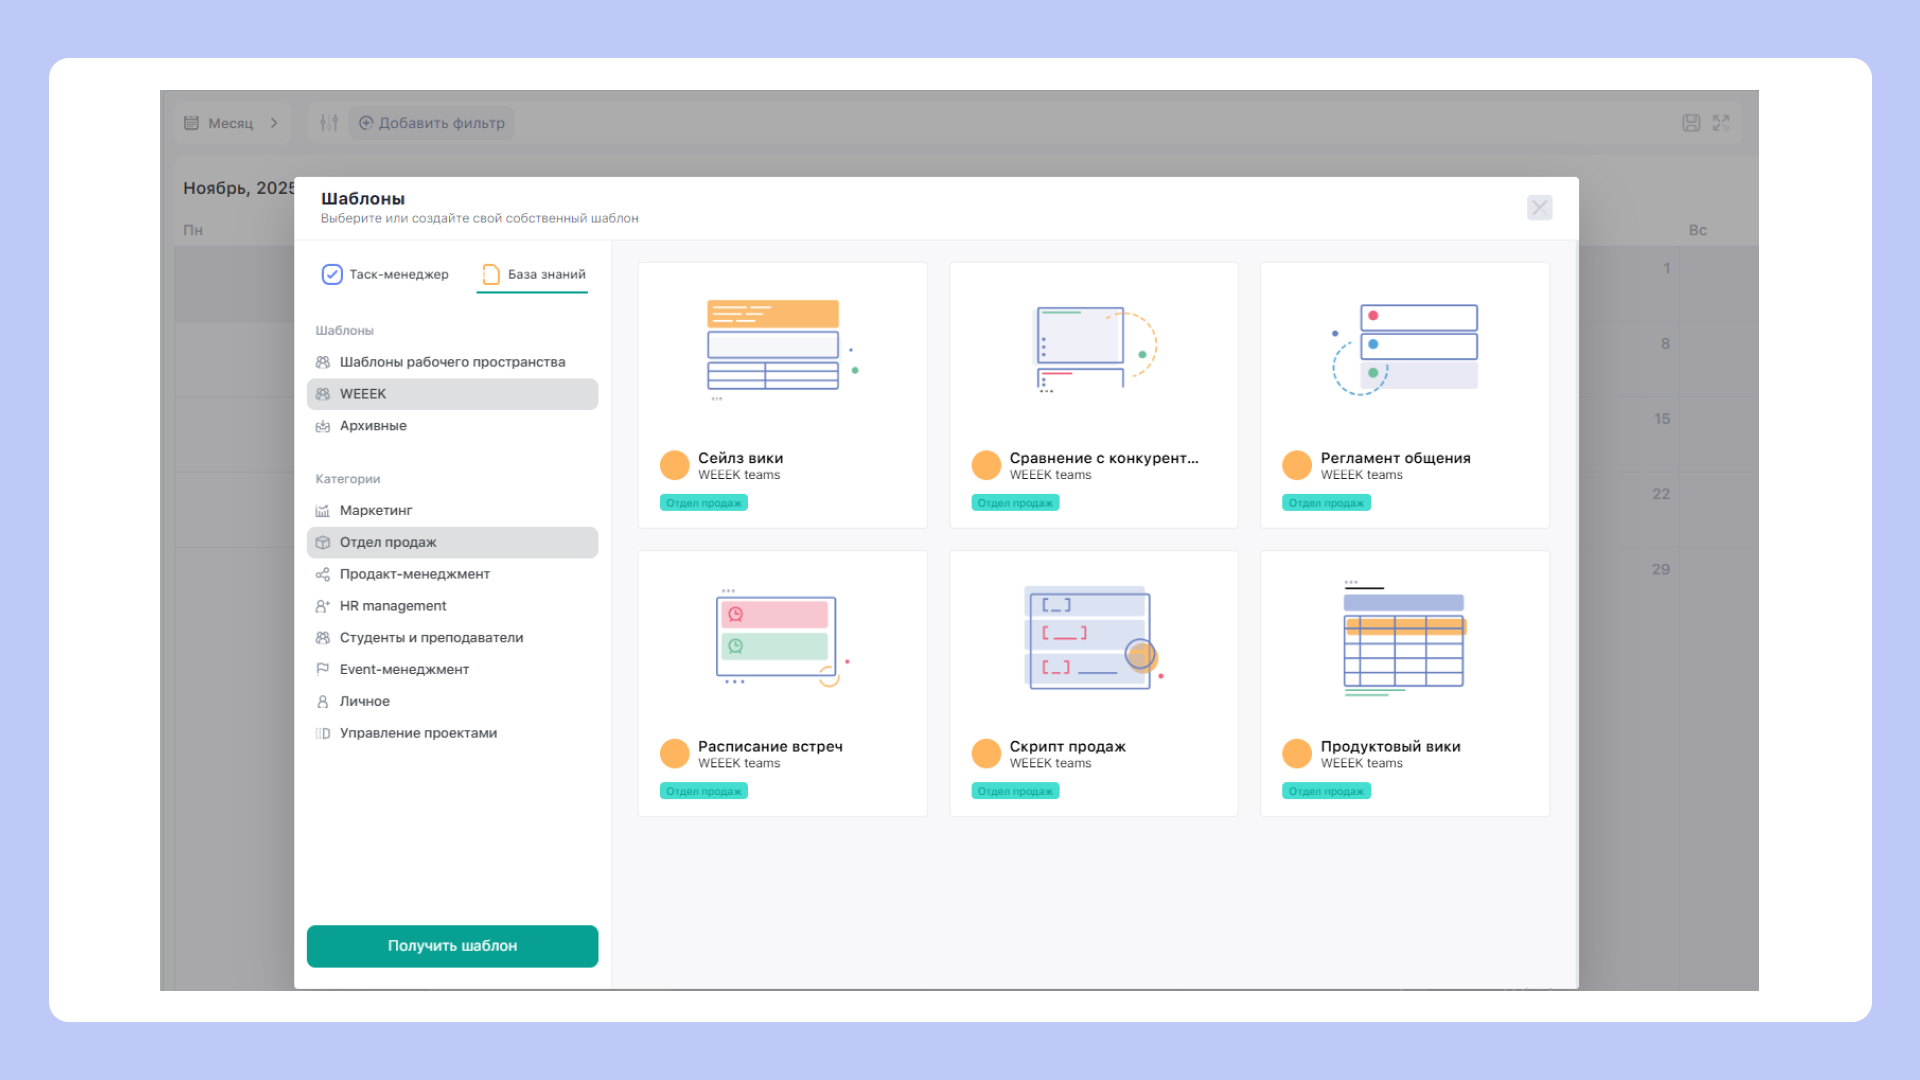Screen dimensions: 1920x1080
Task: Open Шаблоны рабочего пространства section
Action: tap(452, 362)
